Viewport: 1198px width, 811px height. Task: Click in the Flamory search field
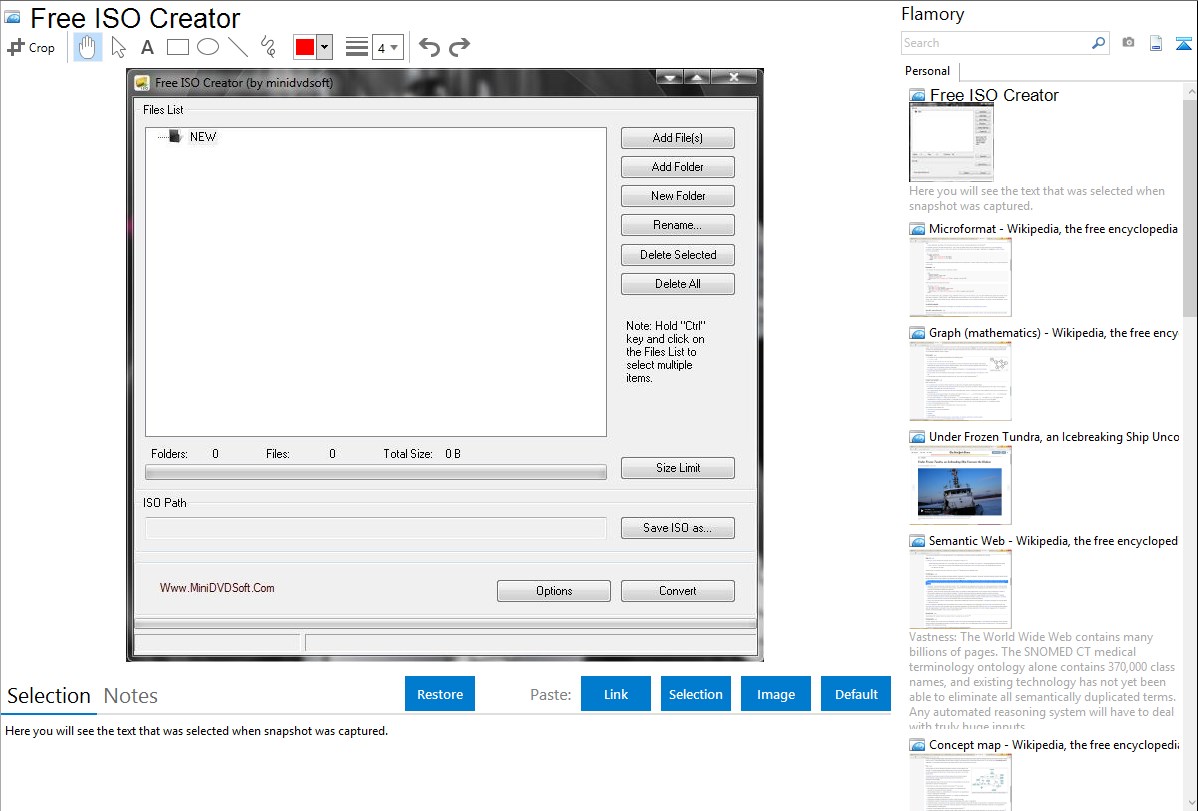coord(995,43)
